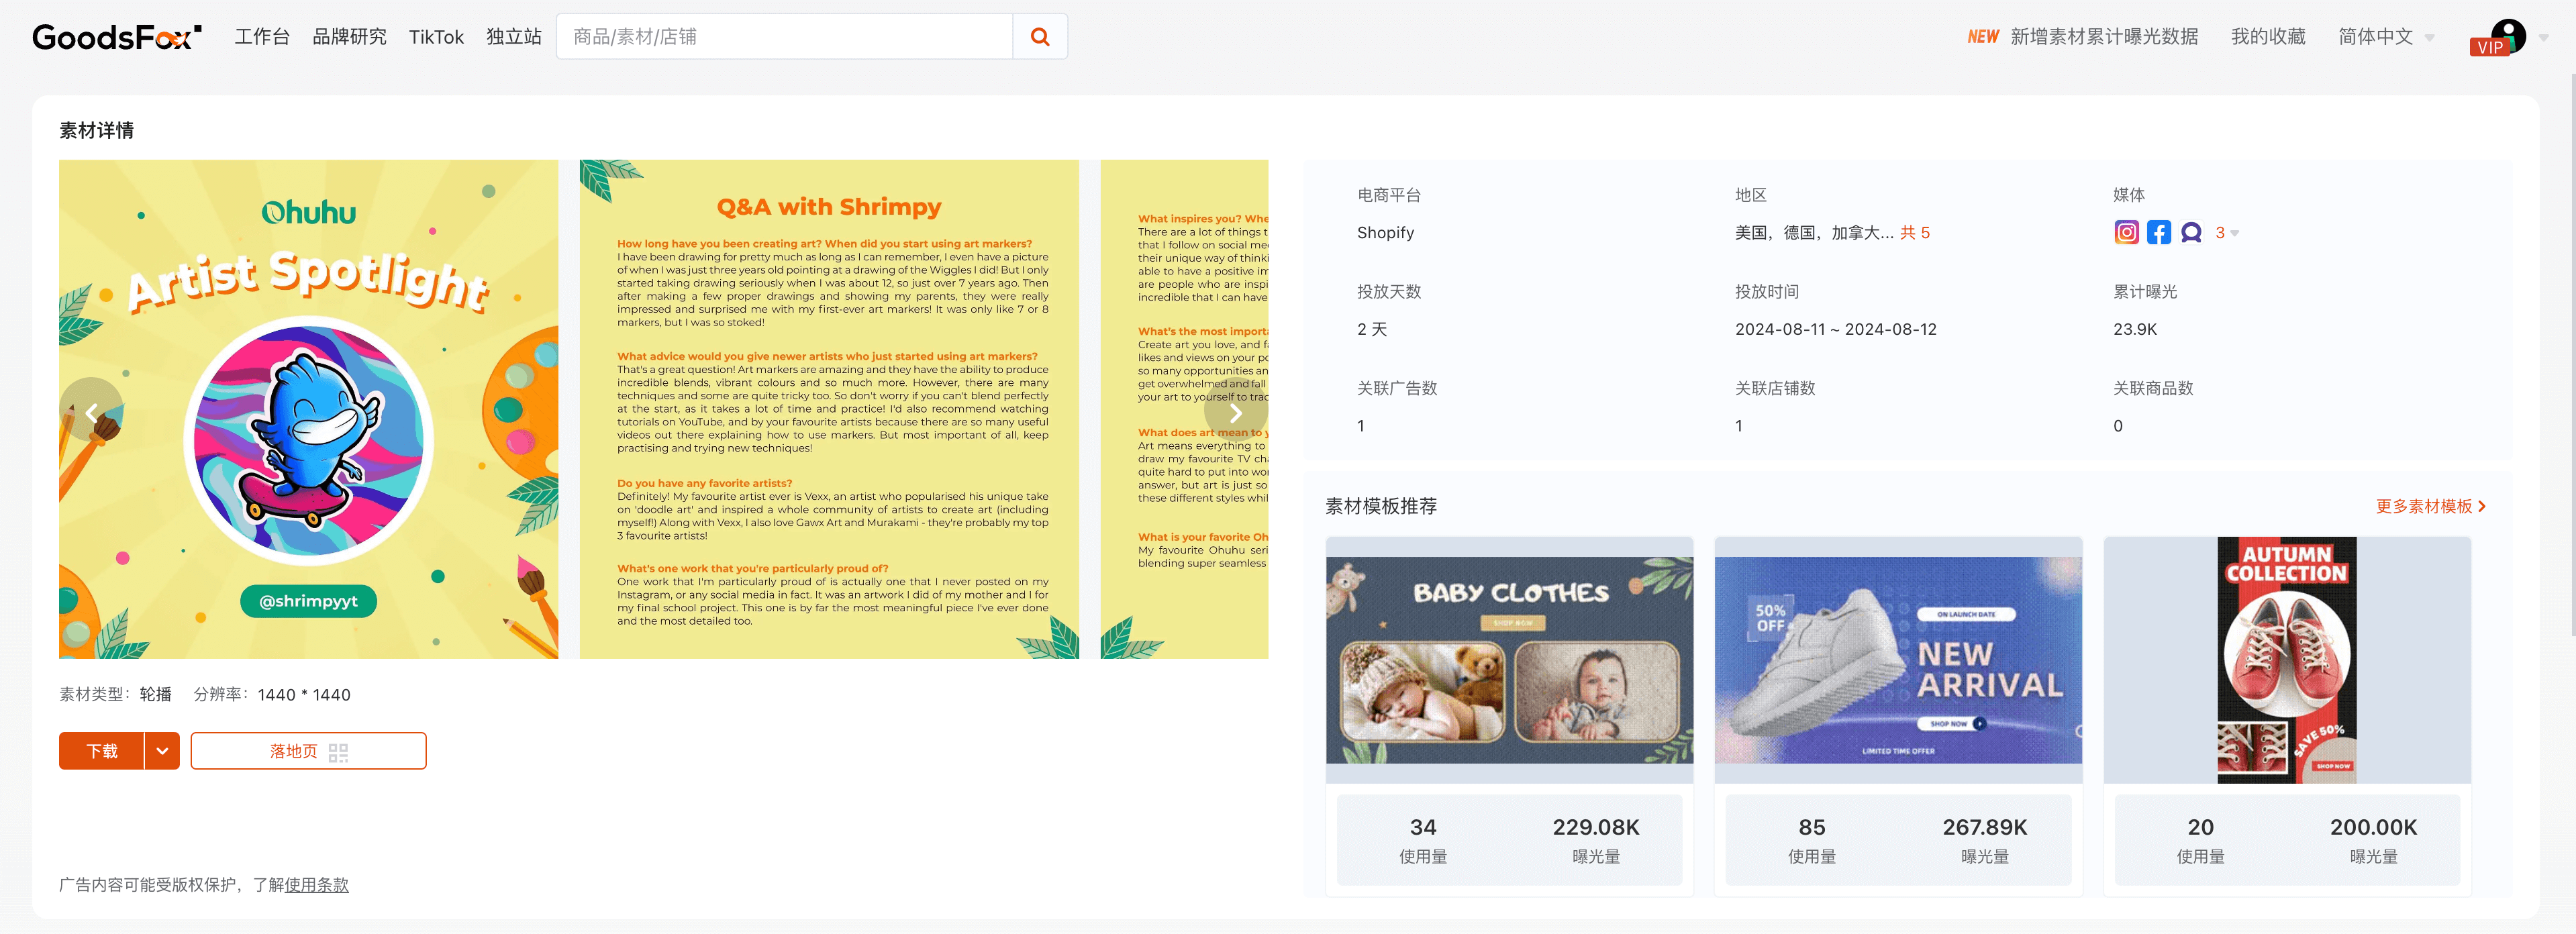The width and height of the screenshot is (2576, 934).
Task: Click the 229.08K exposure figure
Action: click(x=1596, y=827)
